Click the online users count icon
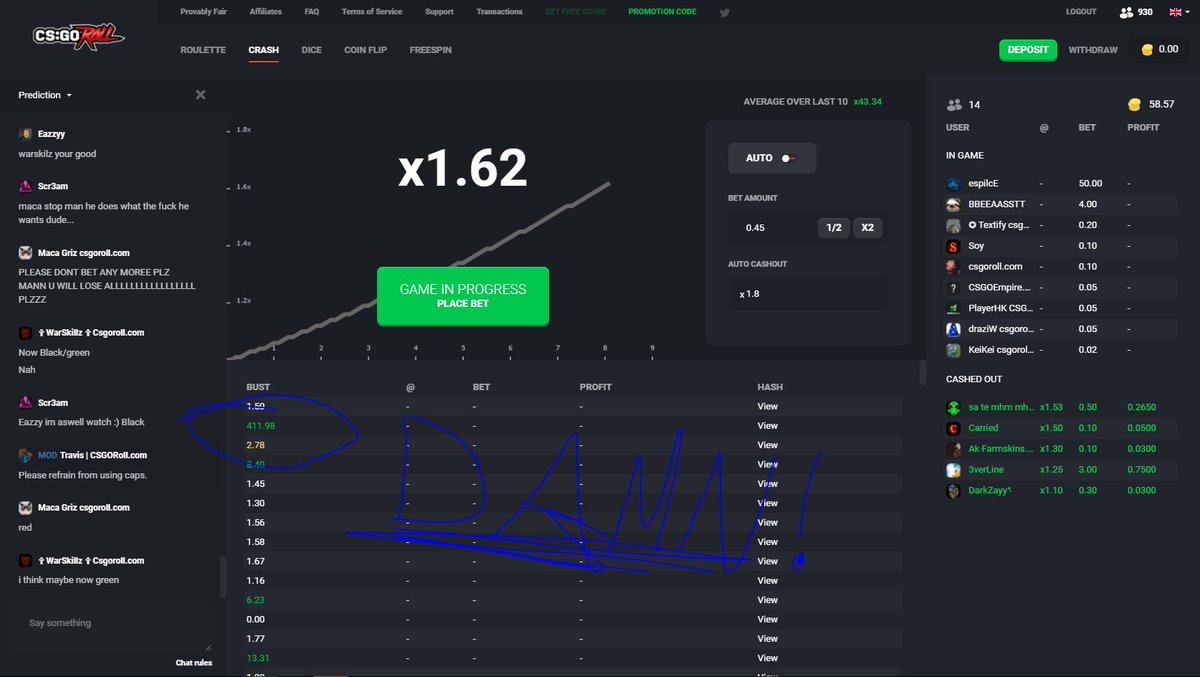 click(x=1127, y=12)
